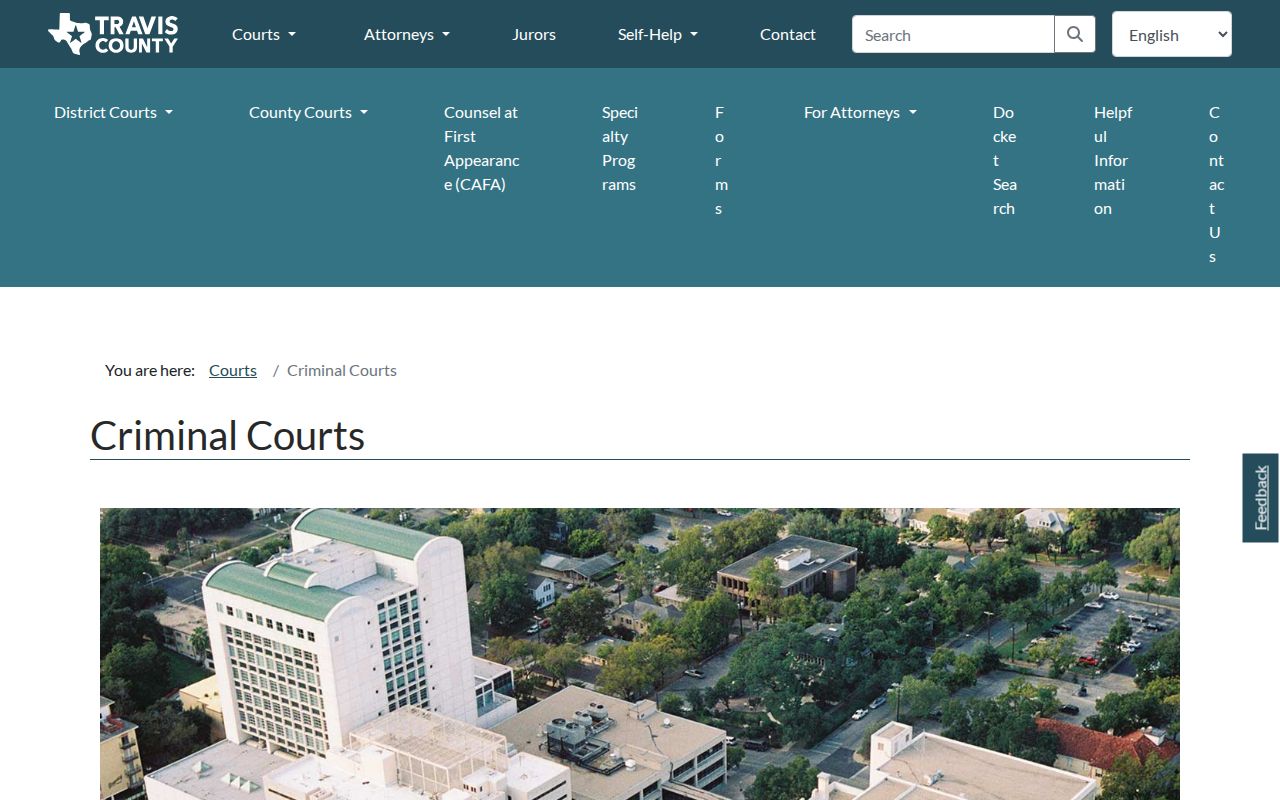Click the Criminal Courts breadcrumb text

tap(342, 370)
